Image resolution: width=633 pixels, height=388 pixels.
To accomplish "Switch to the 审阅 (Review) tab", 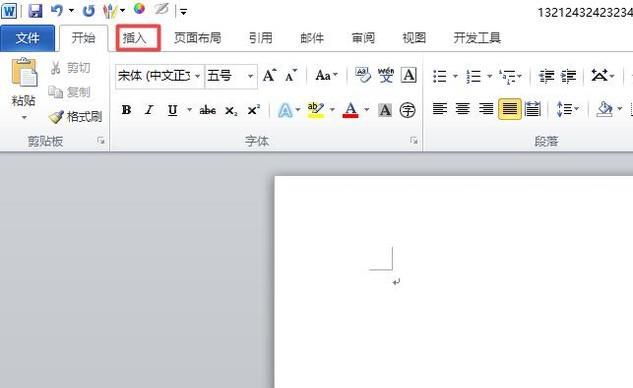I will (363, 38).
